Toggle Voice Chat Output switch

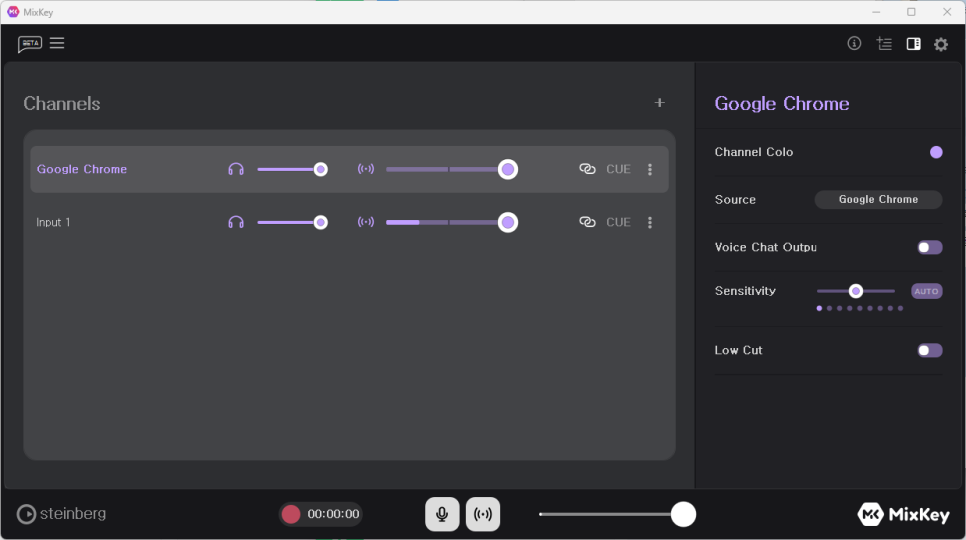(930, 248)
